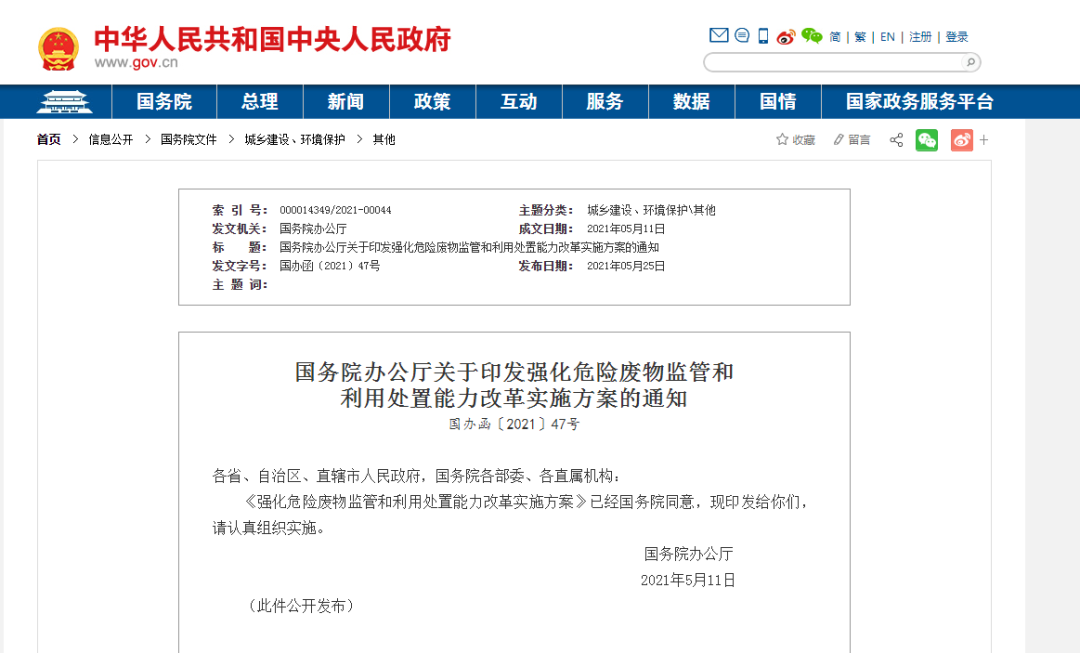
Task: Click the search magnifier icon
Action: 969,62
